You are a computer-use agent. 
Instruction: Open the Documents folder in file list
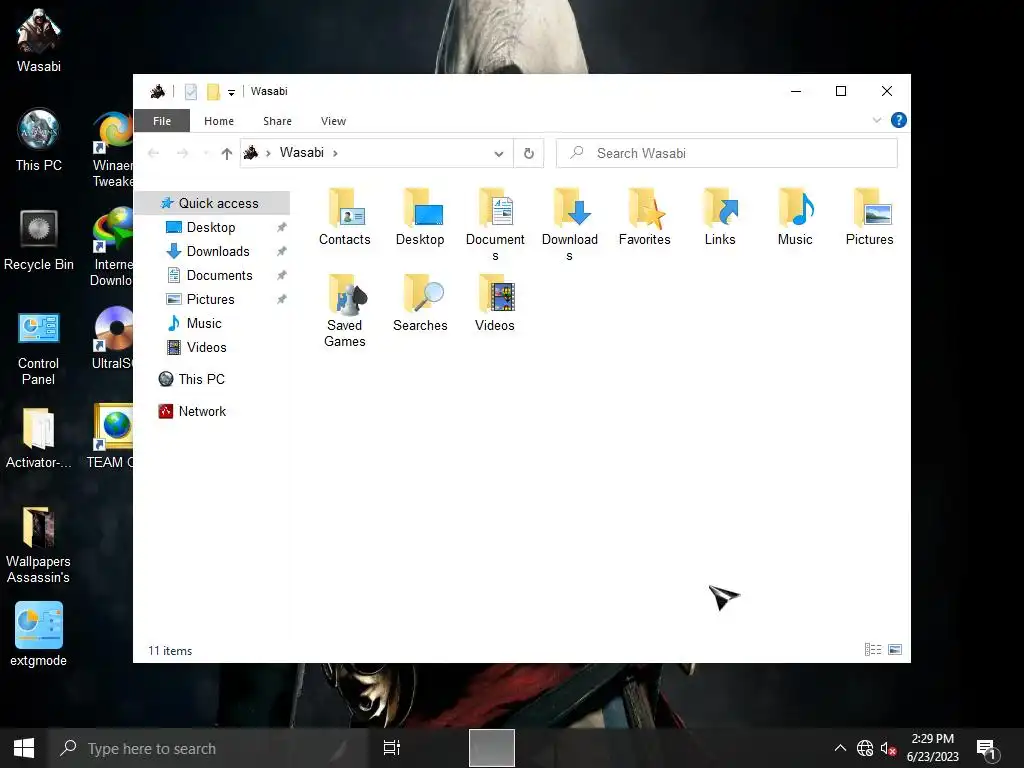coord(495,225)
